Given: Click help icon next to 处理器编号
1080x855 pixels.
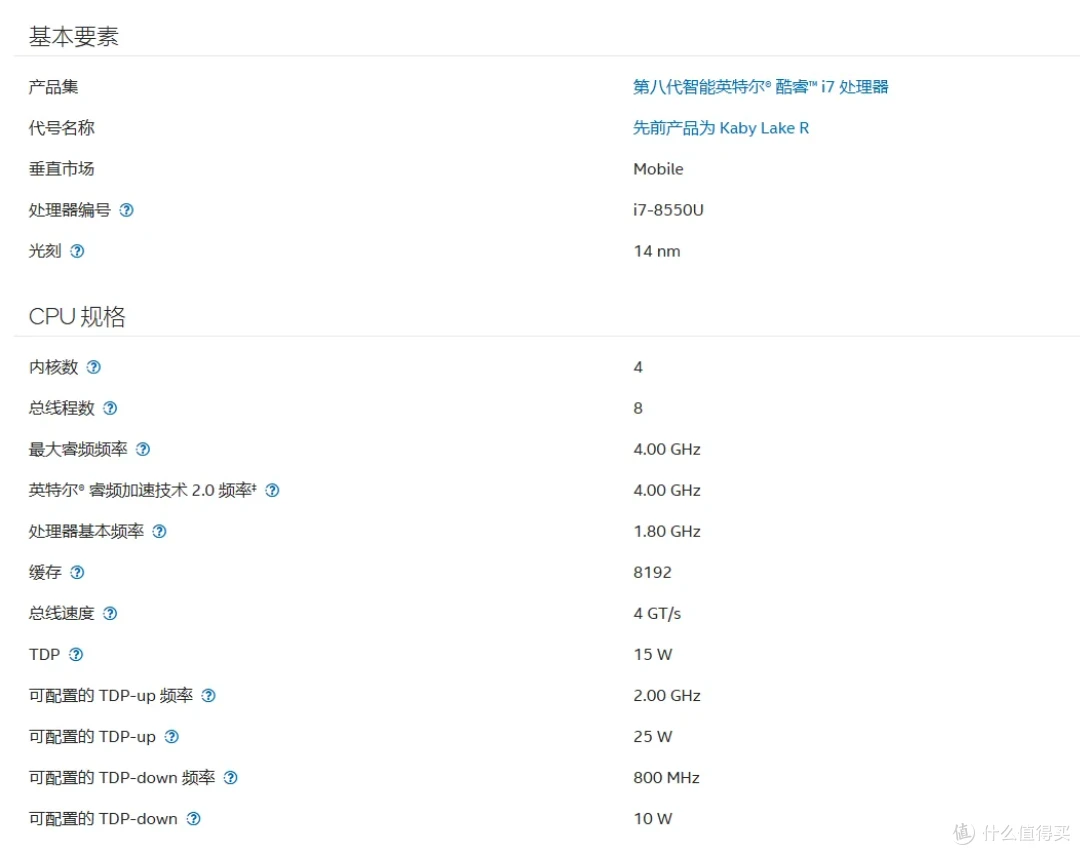Looking at the screenshot, I should (126, 210).
